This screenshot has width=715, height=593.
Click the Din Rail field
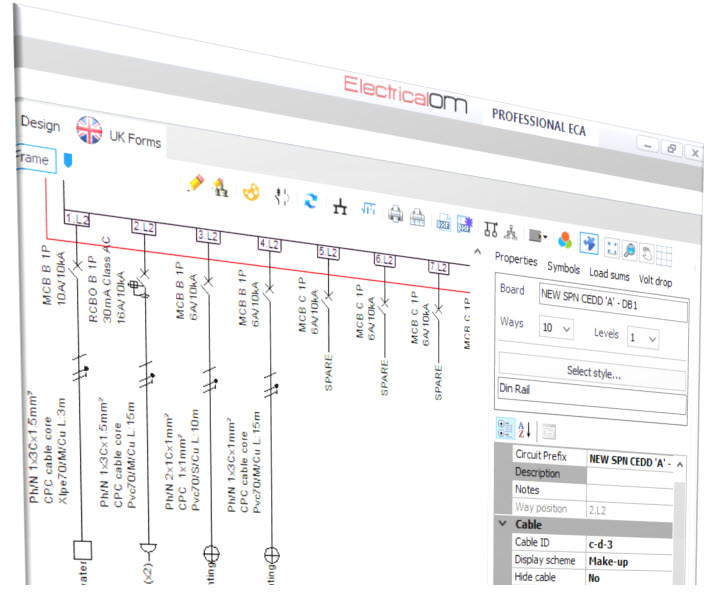592,395
